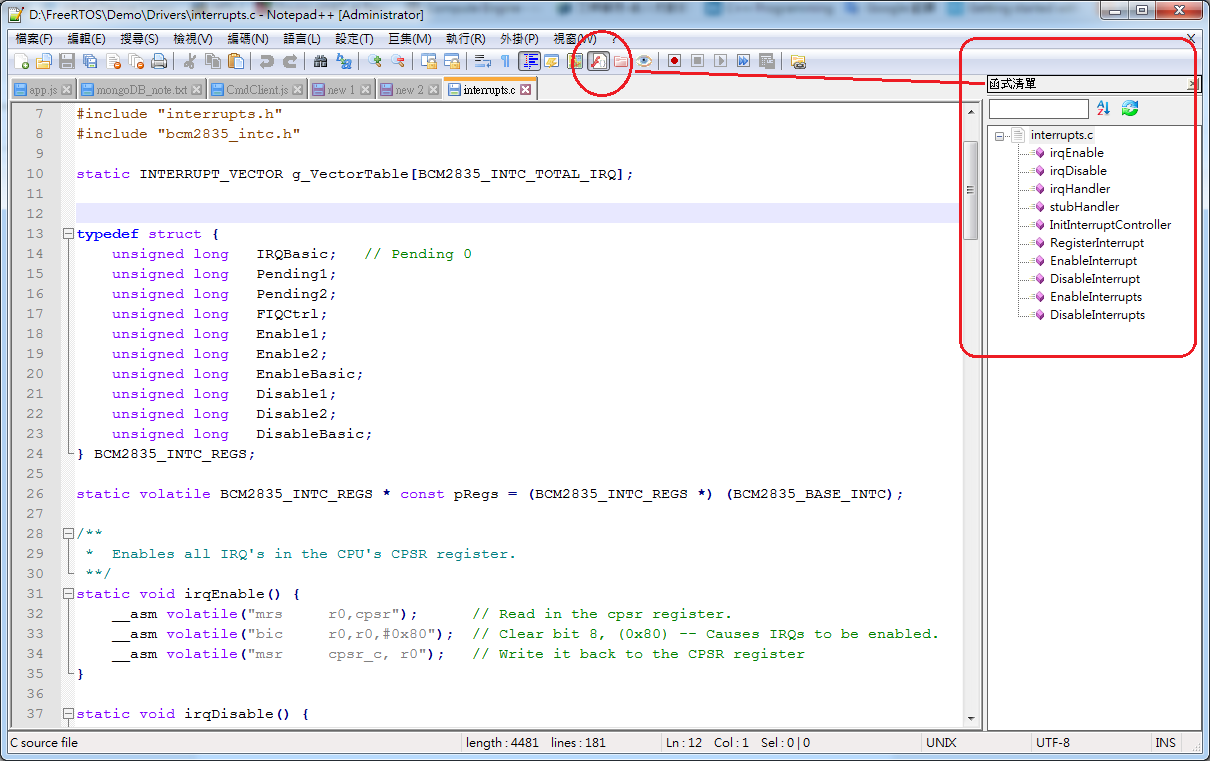This screenshot has height=761, width=1210.
Task: Refresh the function list
Action: (x=1129, y=107)
